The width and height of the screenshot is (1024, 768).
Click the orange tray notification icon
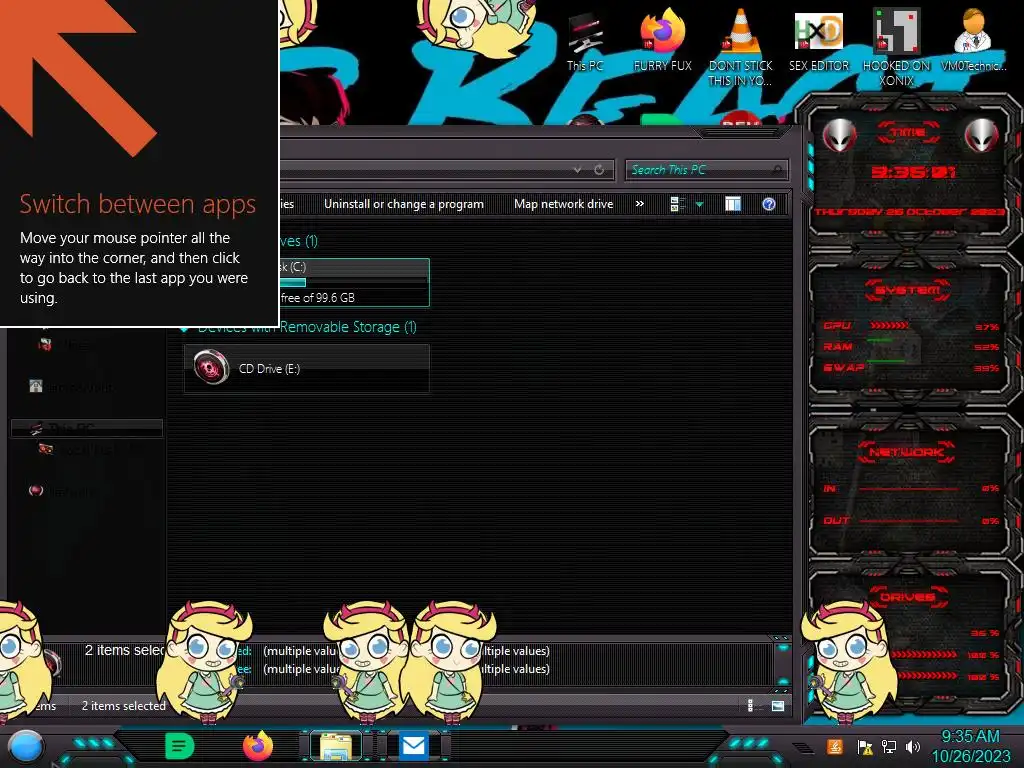click(835, 746)
